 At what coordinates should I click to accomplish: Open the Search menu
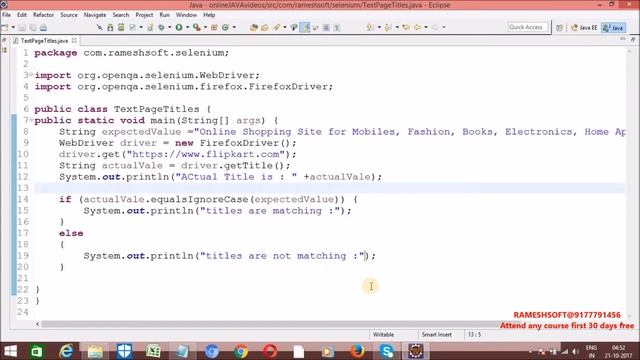coord(121,15)
